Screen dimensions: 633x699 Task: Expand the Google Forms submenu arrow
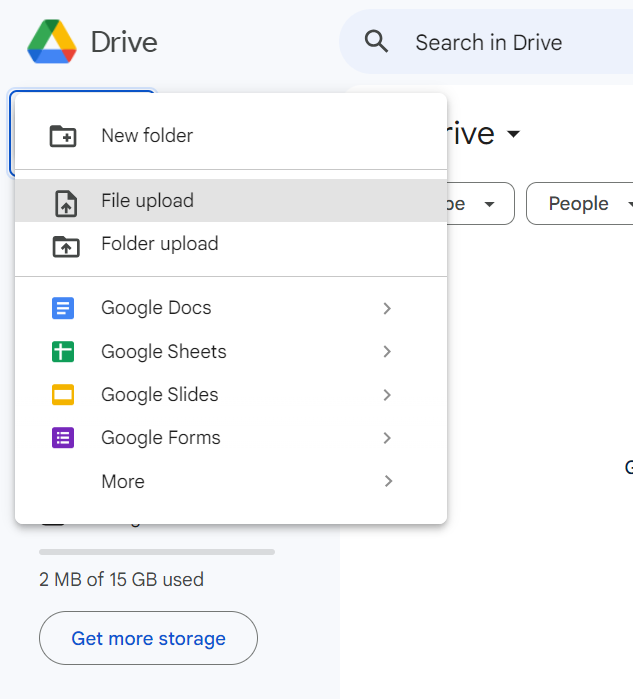pyautogui.click(x=387, y=438)
